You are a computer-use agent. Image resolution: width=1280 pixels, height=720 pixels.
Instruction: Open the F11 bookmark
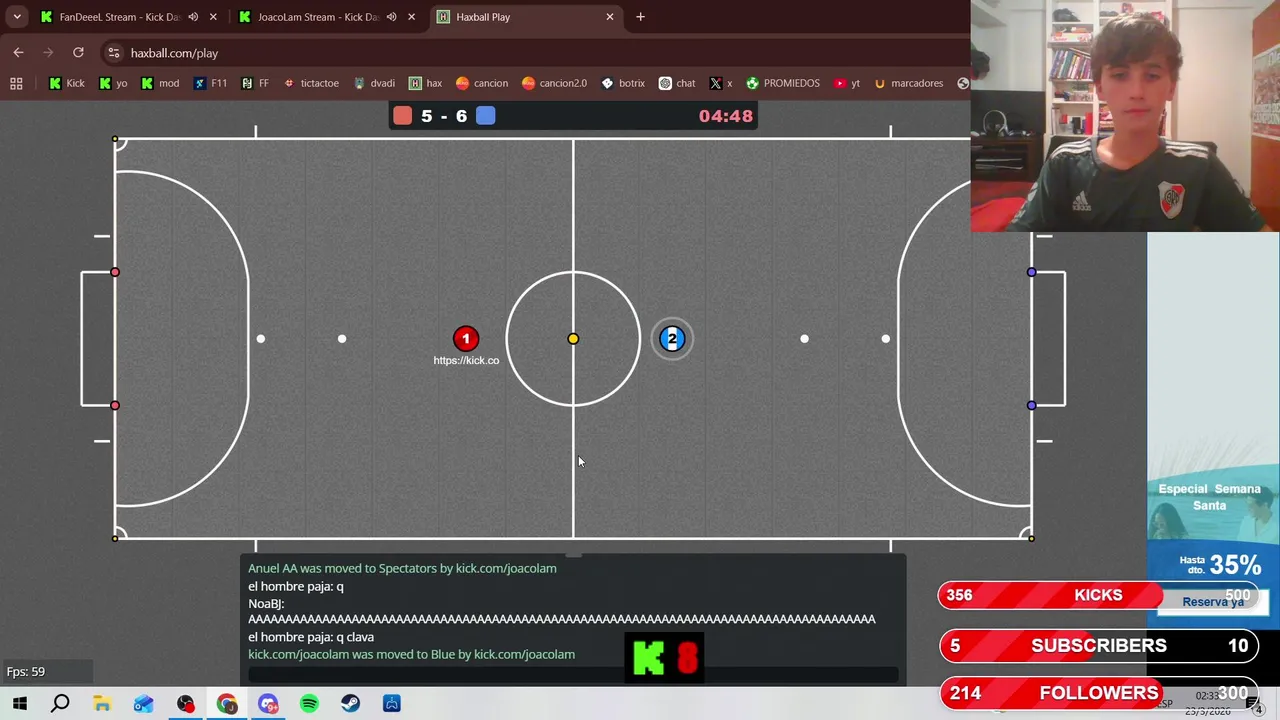click(210, 83)
